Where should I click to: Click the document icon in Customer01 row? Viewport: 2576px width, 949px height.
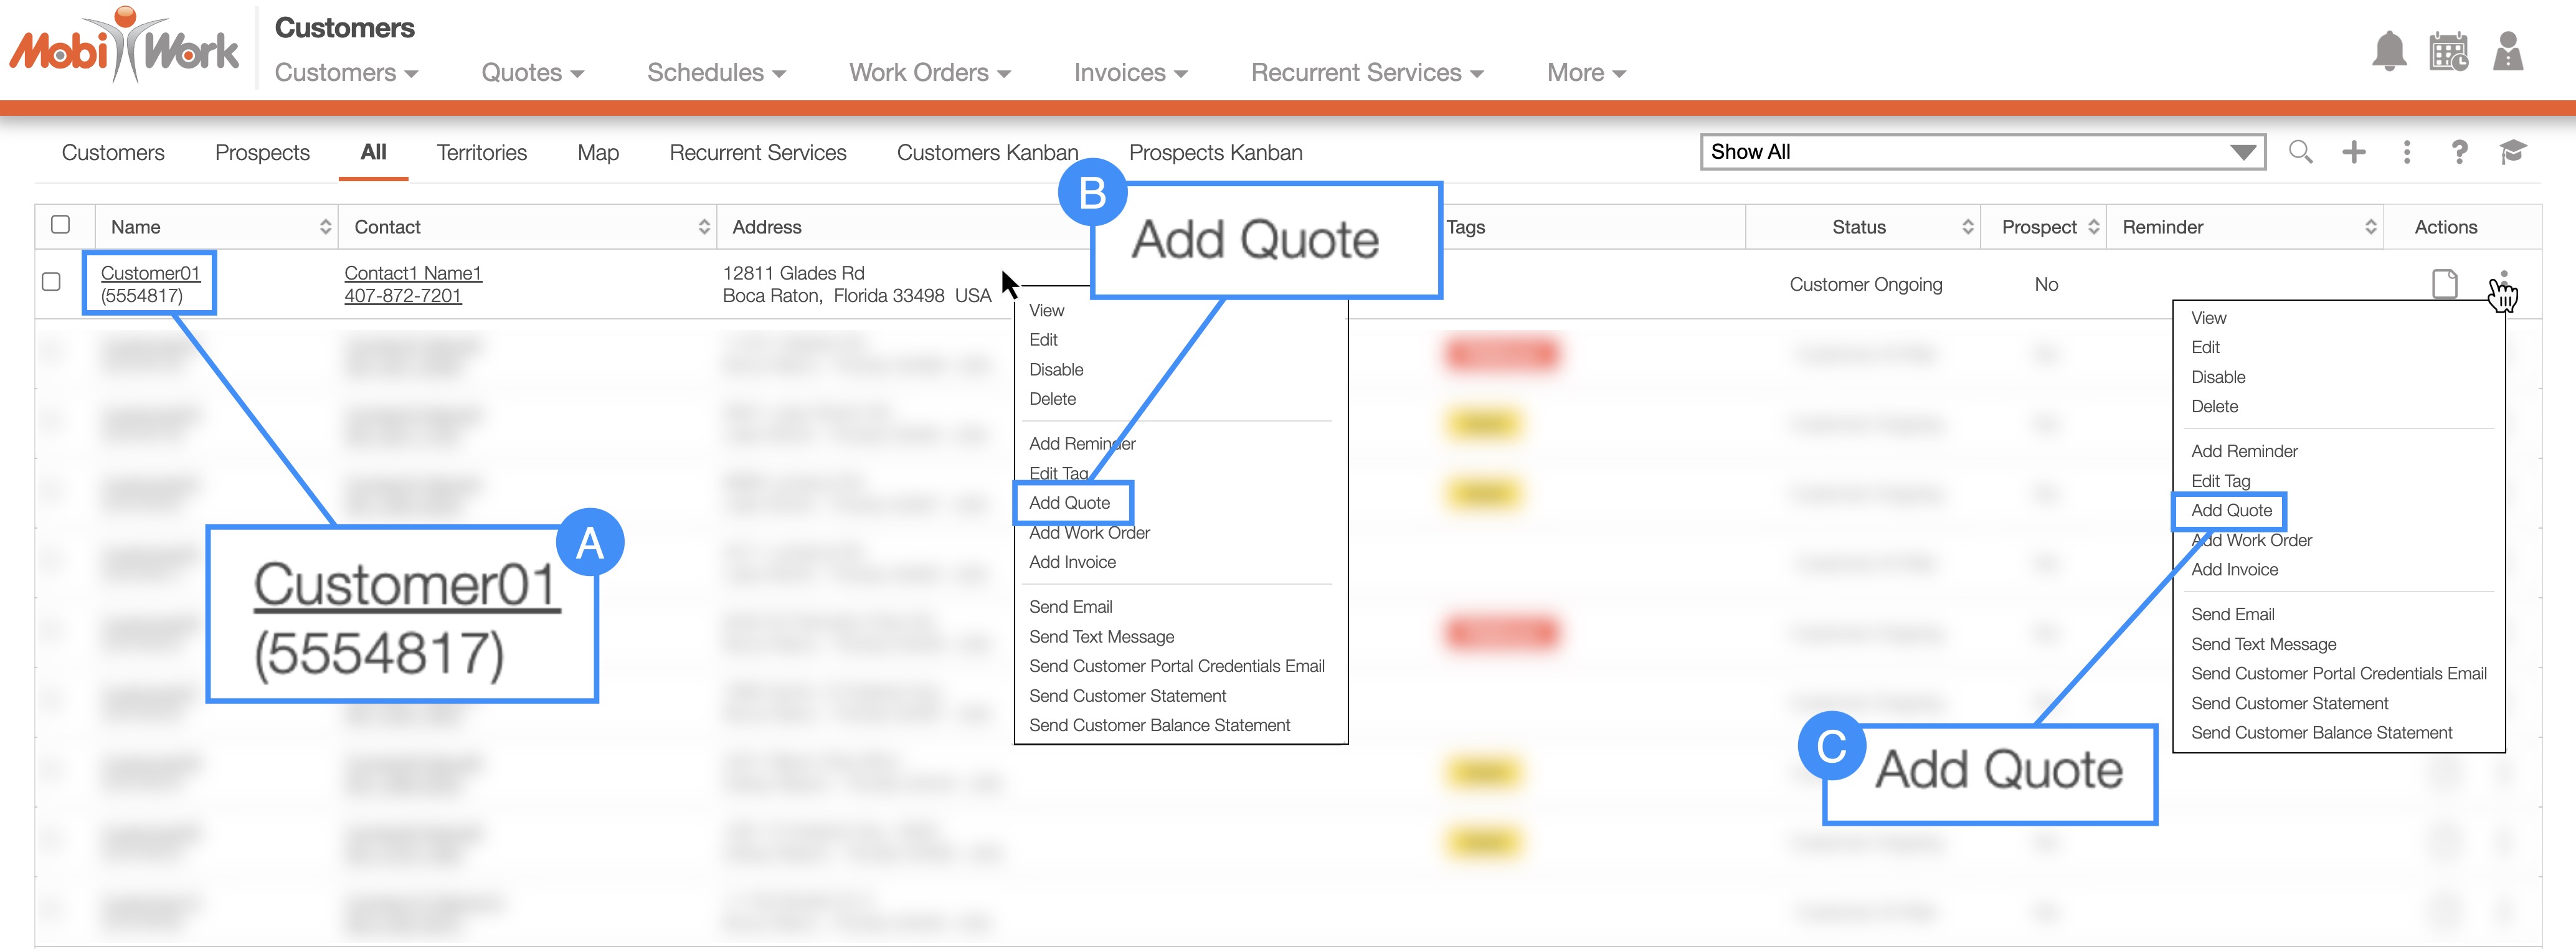(x=2444, y=284)
